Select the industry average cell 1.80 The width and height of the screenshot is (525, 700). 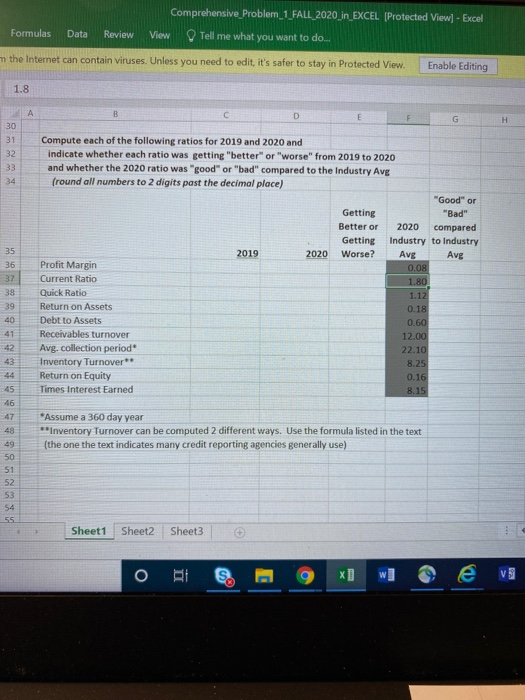coord(407,281)
